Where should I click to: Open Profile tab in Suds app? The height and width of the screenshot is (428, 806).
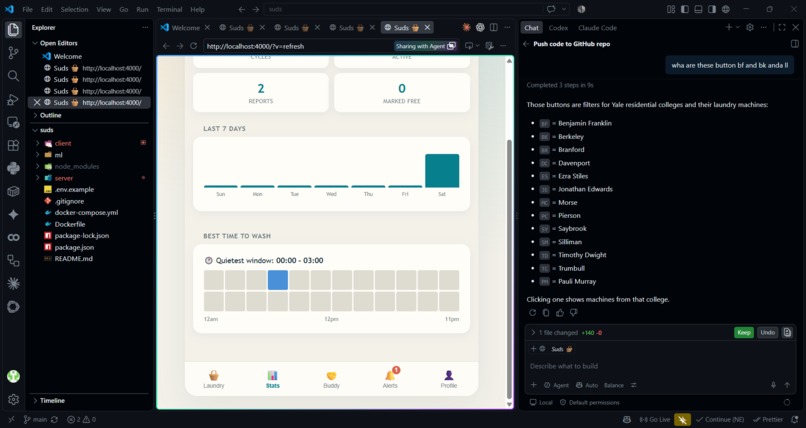[x=449, y=379]
